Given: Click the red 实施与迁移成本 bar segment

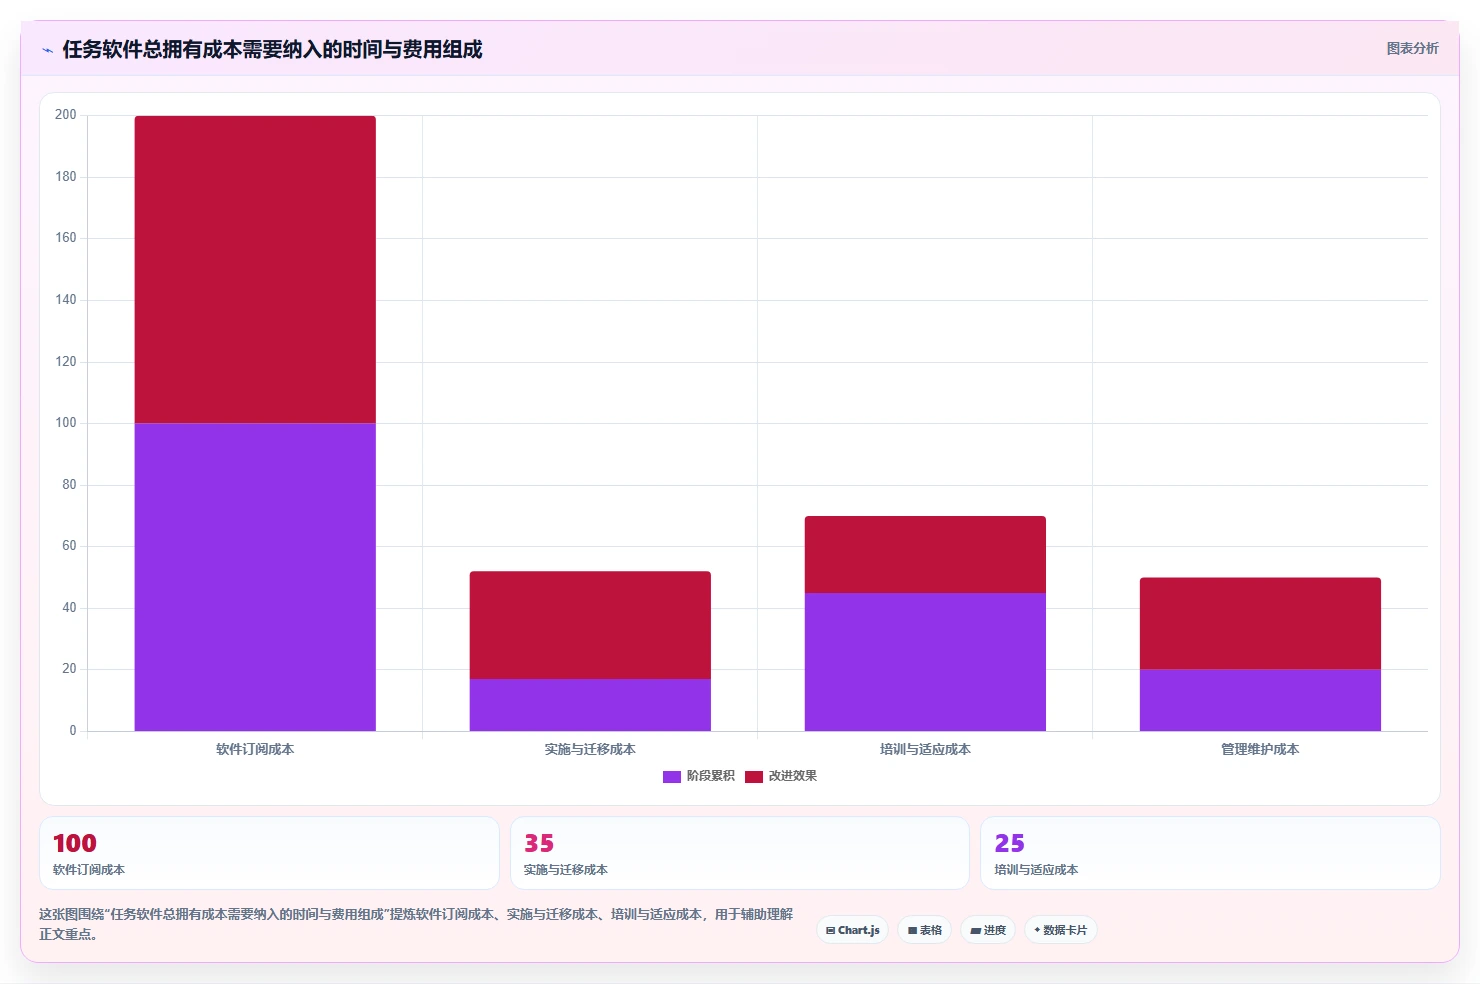Looking at the screenshot, I should point(590,625).
